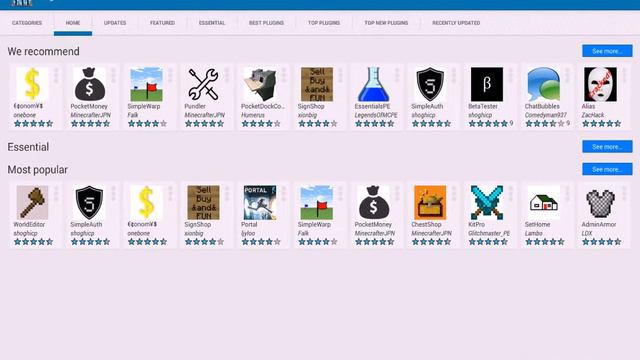This screenshot has width=640, height=360.
Task: Click the star rating of BetaTester
Action: 488,124
